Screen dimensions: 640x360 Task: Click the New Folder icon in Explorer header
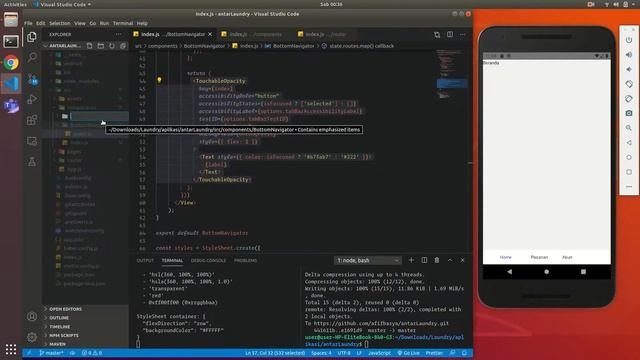point(100,46)
